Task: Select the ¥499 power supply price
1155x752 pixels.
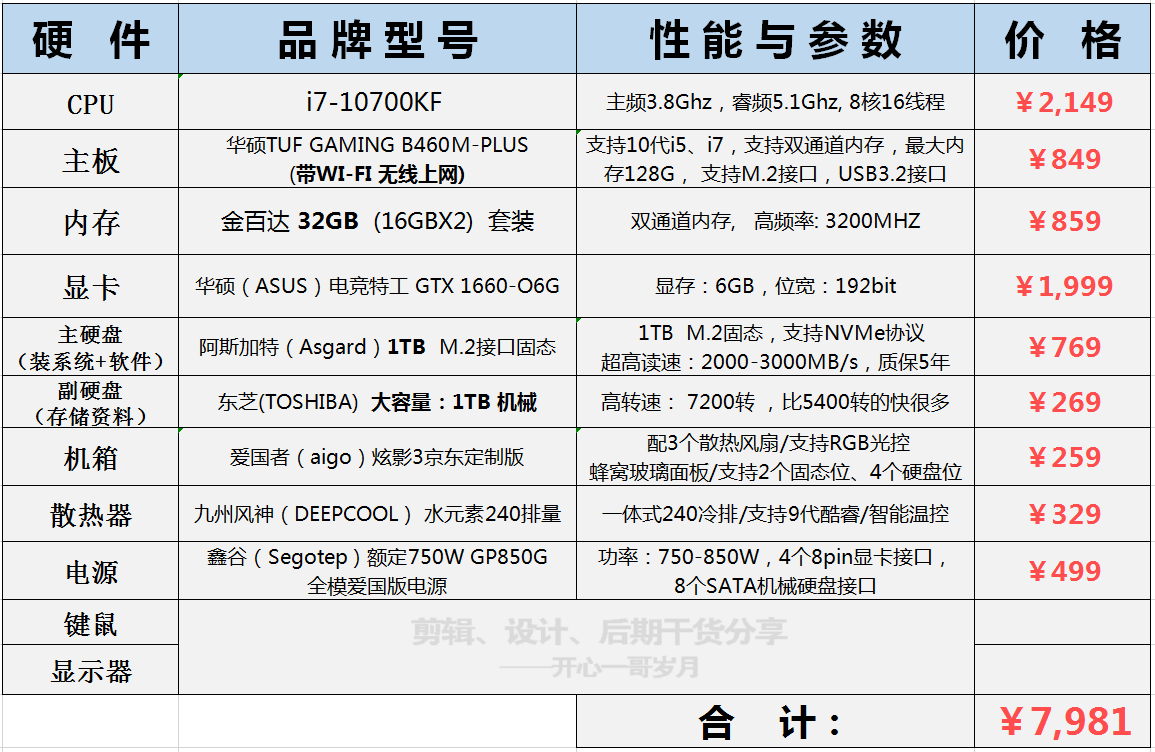Action: 1062,571
